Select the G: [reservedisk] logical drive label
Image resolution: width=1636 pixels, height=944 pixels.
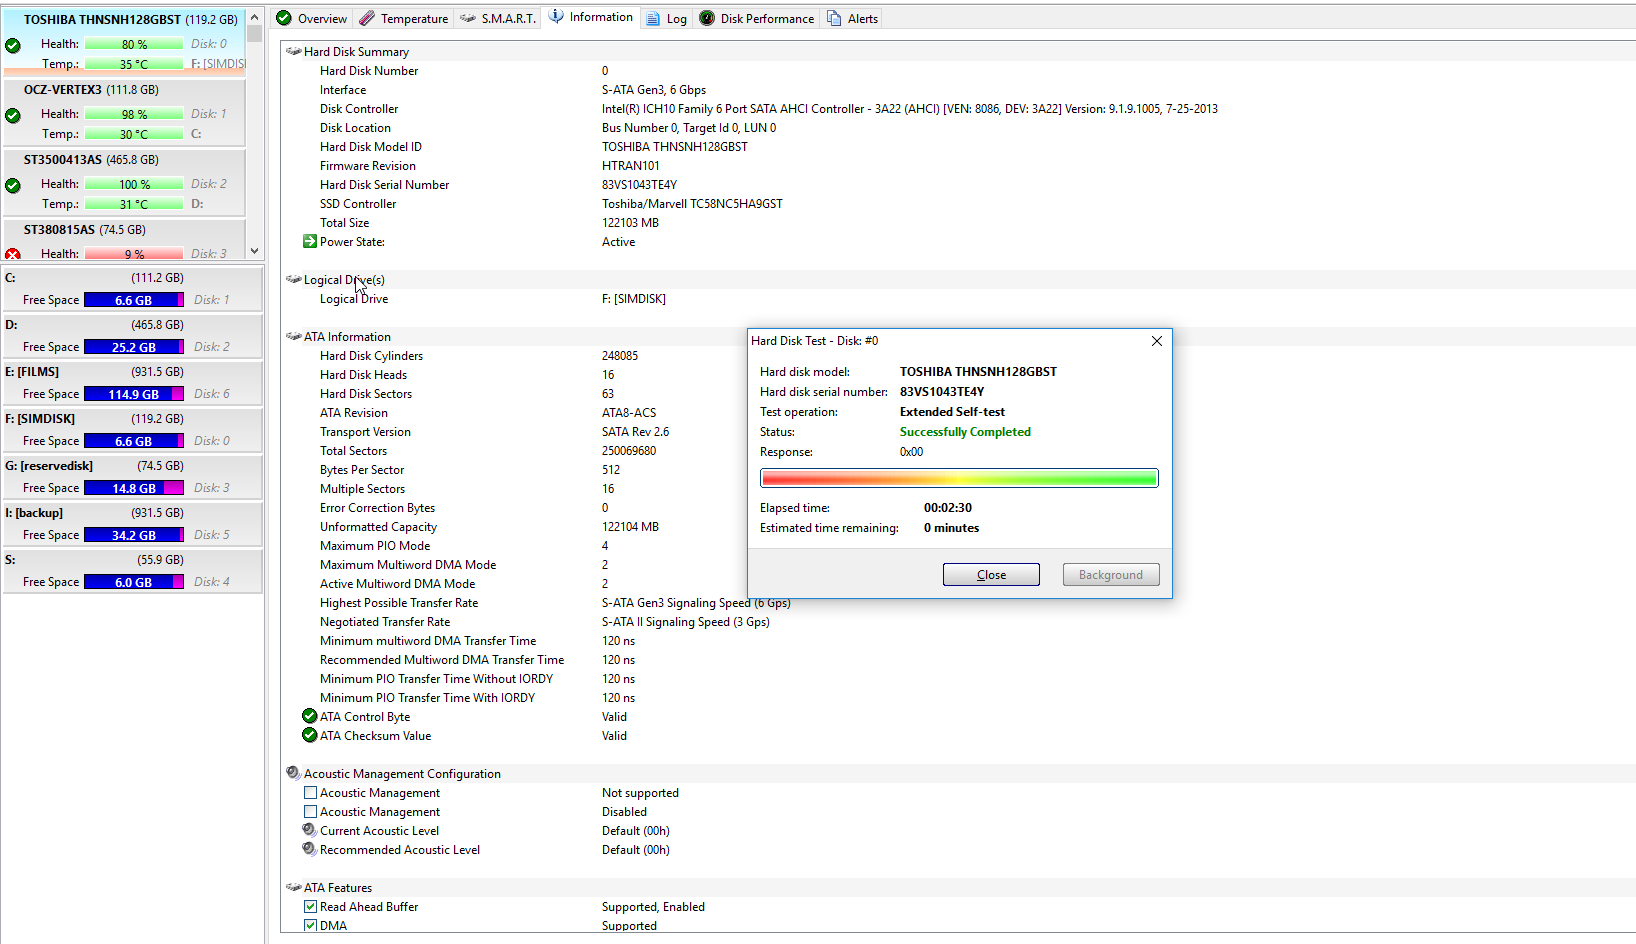[x=49, y=465]
